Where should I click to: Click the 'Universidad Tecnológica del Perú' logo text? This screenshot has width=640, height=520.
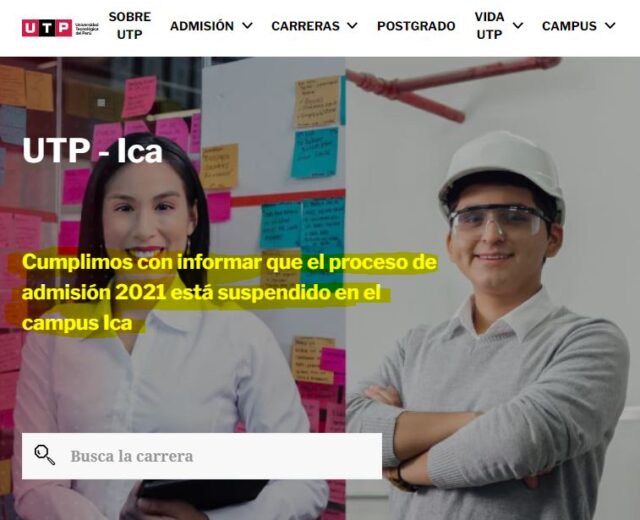click(x=87, y=29)
